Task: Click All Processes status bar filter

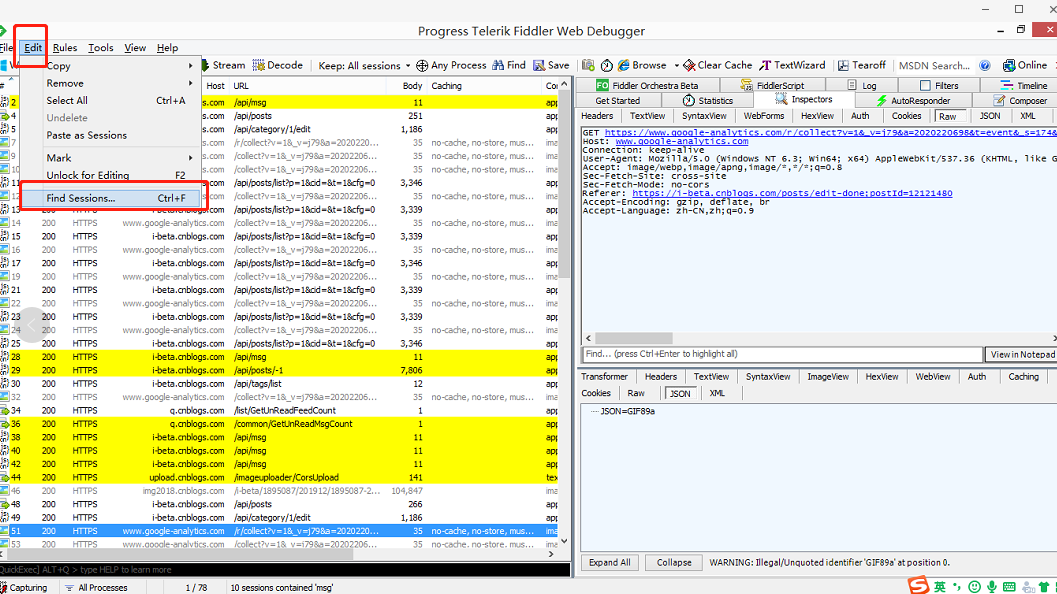Action: click(96, 588)
